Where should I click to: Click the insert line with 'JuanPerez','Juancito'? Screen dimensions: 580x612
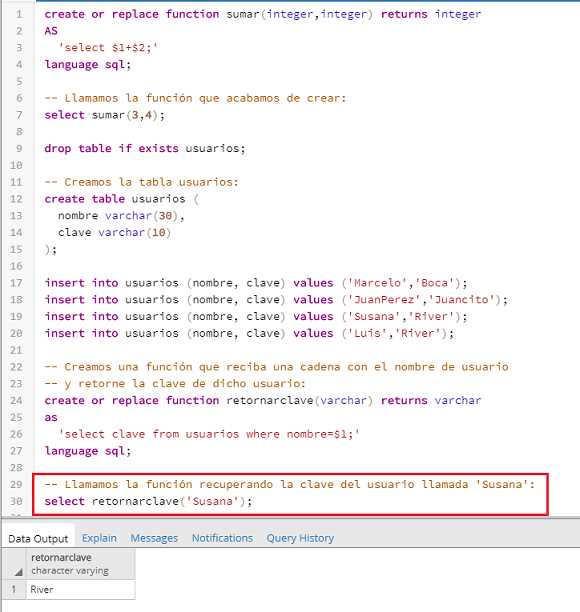(276, 299)
